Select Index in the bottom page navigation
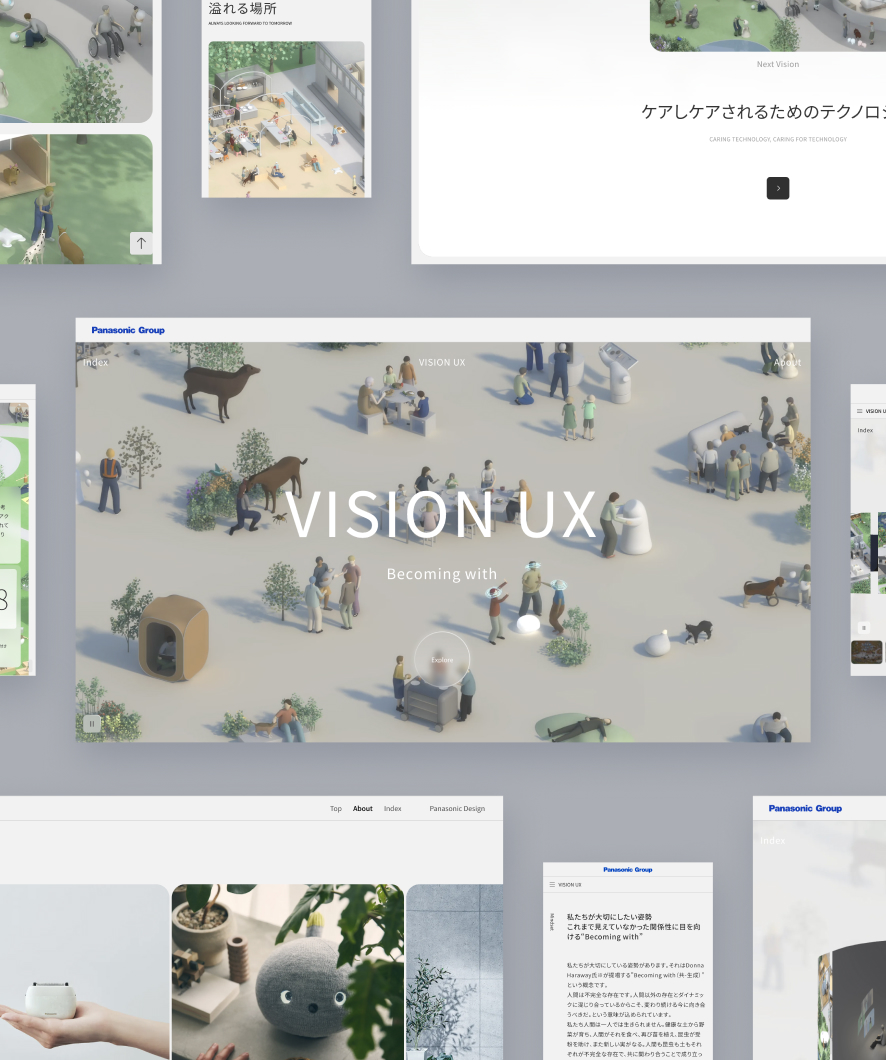The image size is (886, 1060). click(393, 808)
